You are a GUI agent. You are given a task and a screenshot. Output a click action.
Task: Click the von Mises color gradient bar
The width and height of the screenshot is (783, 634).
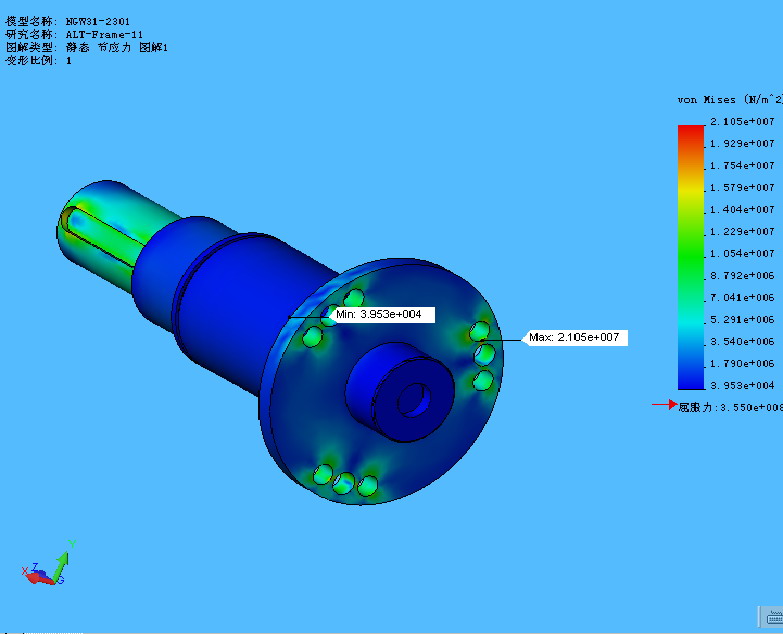point(691,257)
